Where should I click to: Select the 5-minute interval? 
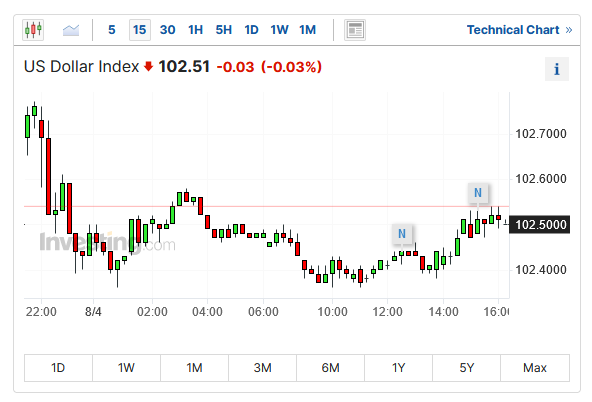pos(111,30)
